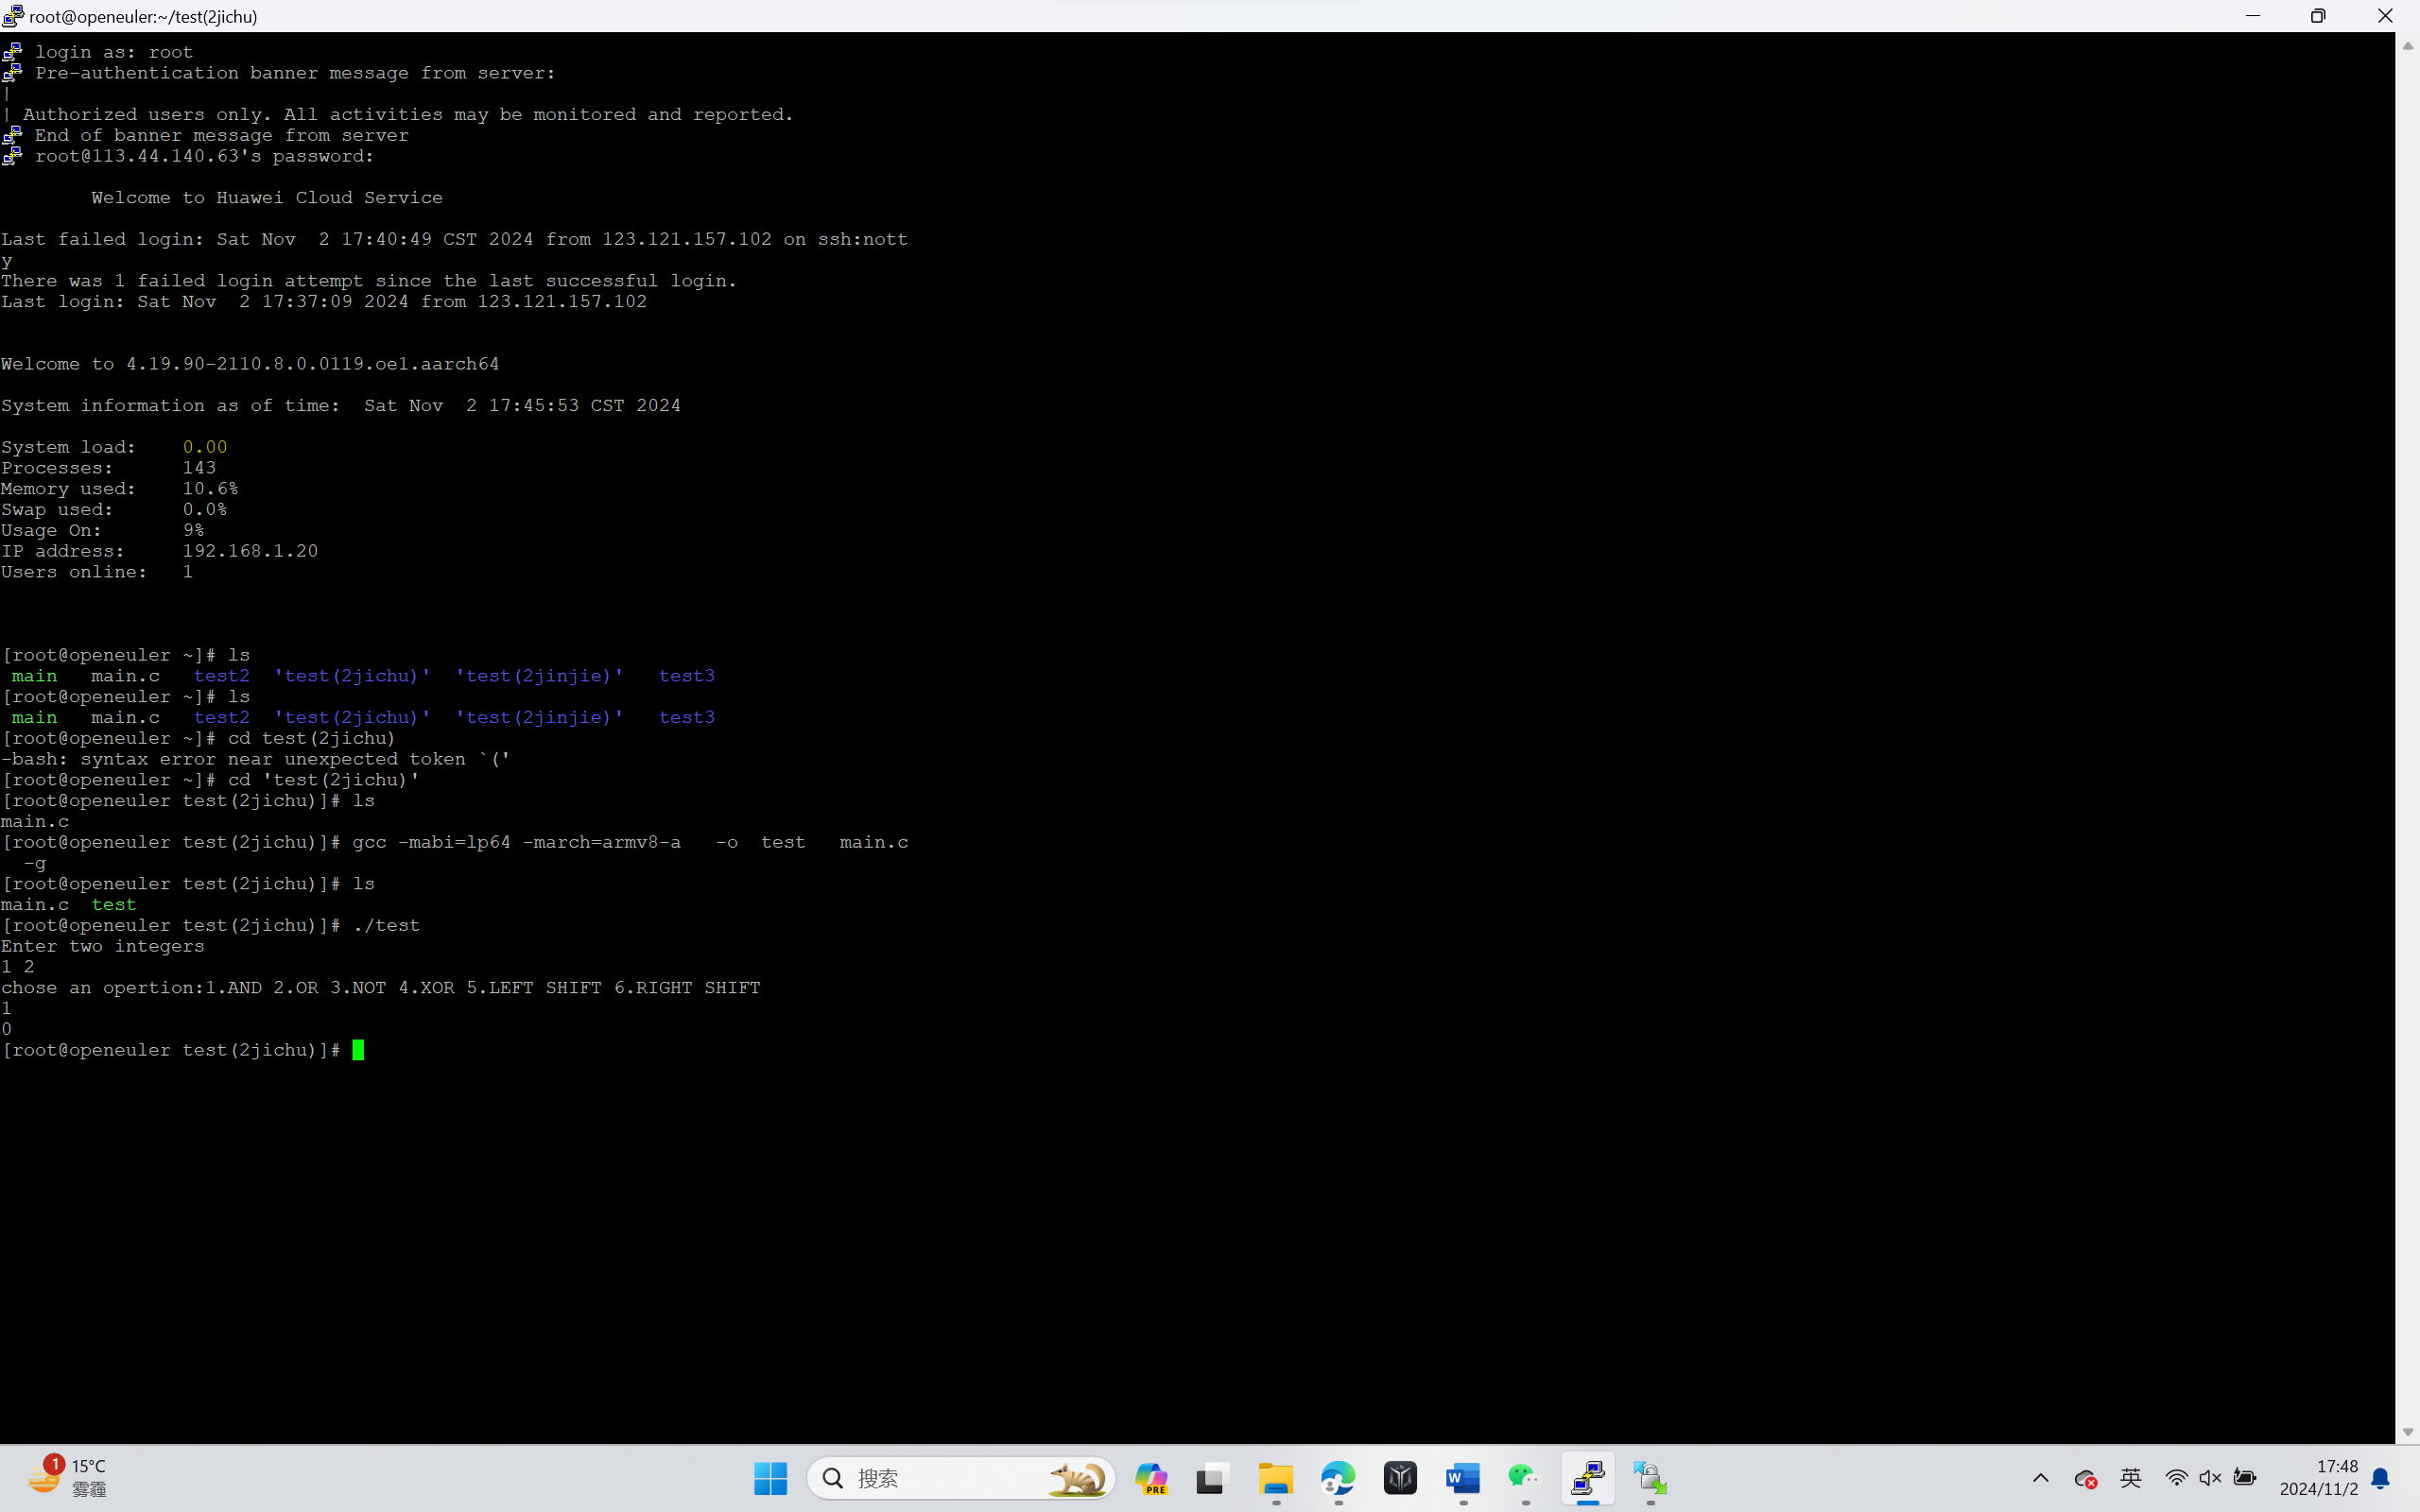Click the muted volume tray icon
The image size is (2420, 1512).
coord(2210,1478)
